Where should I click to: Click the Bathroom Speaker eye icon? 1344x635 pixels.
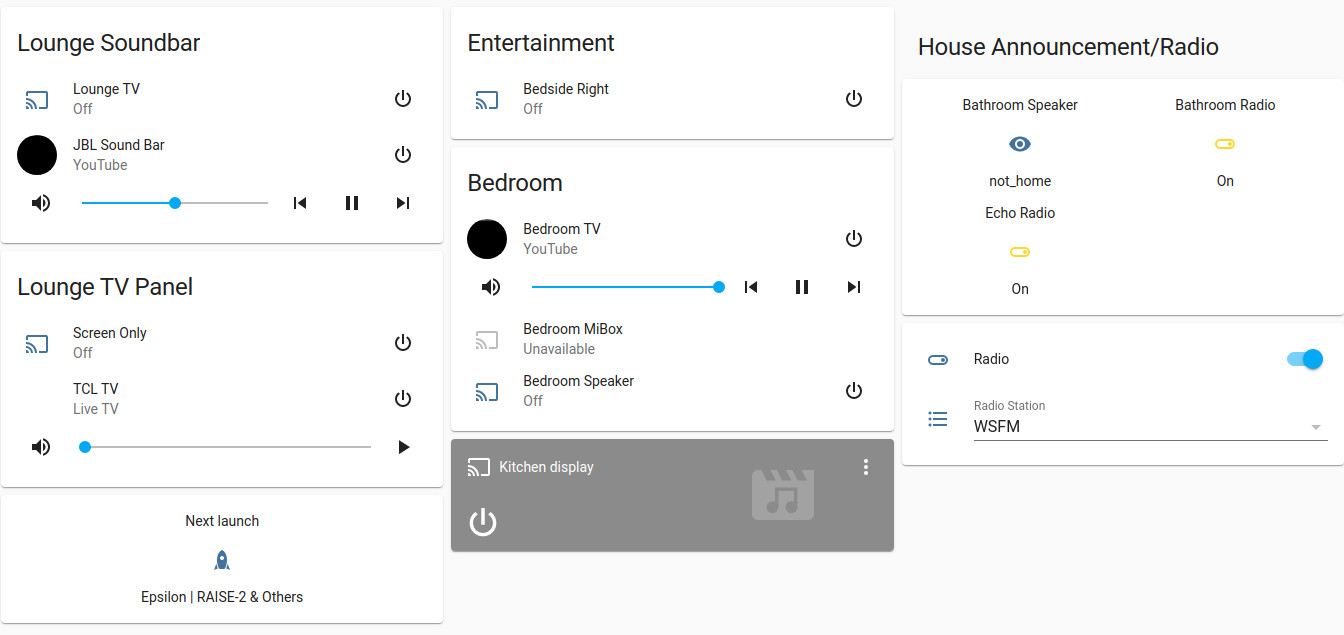point(1019,144)
